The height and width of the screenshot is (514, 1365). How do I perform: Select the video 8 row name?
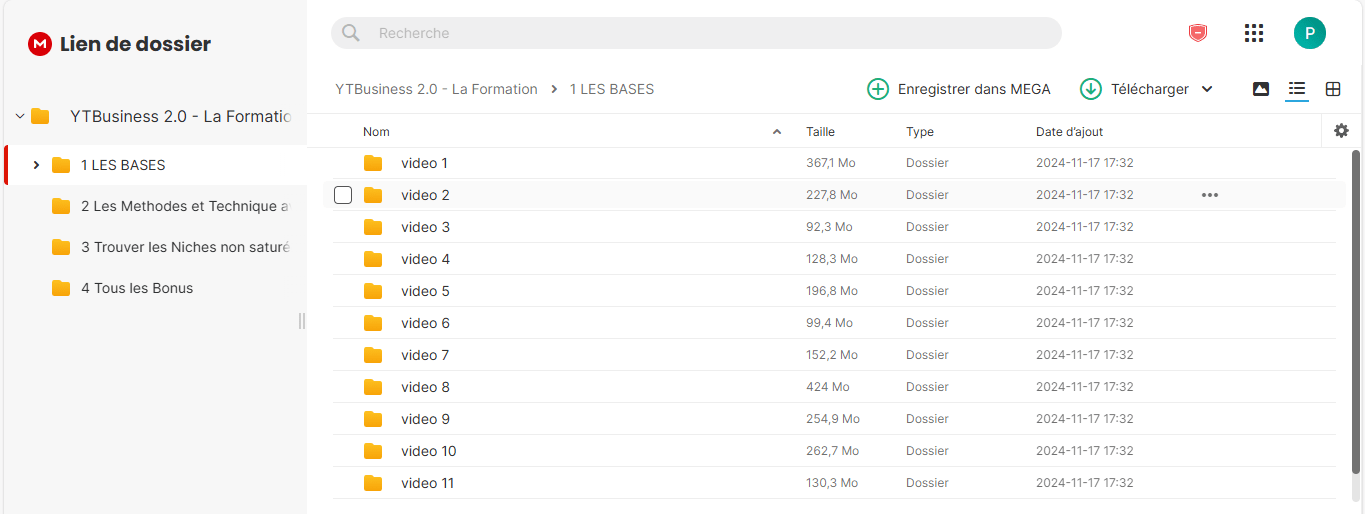tap(425, 387)
